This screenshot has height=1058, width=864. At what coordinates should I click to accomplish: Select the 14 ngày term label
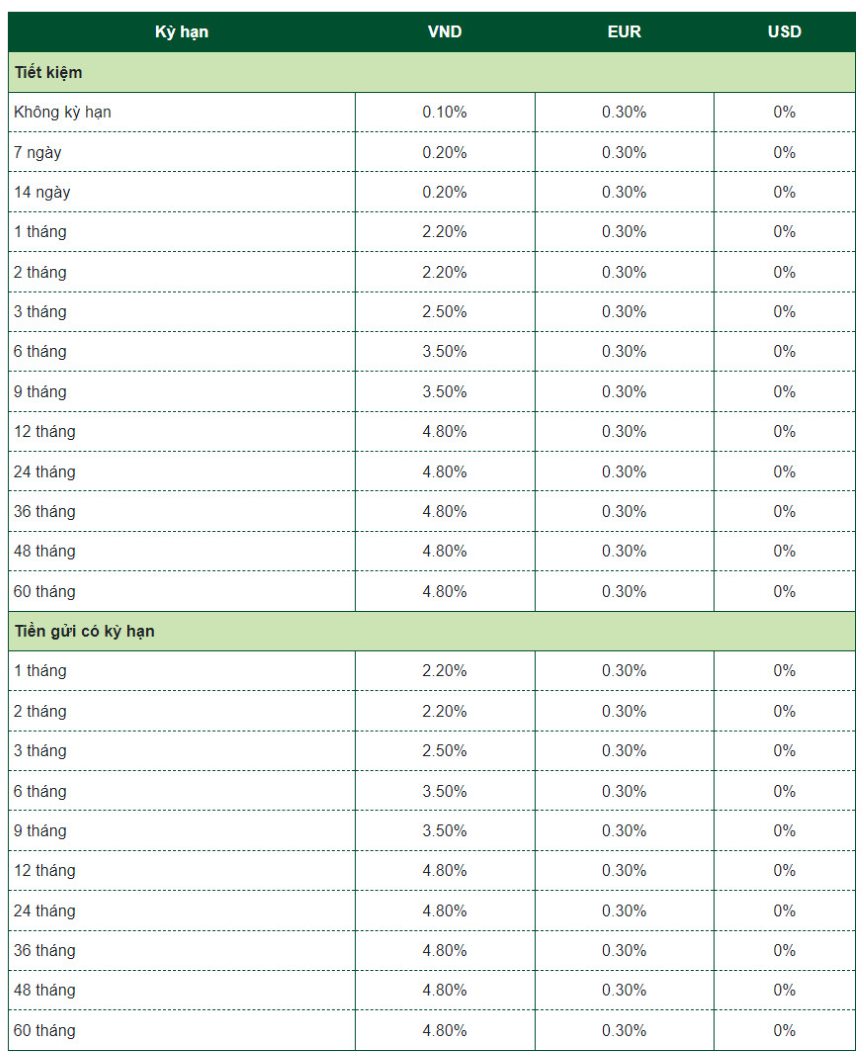coord(42,192)
